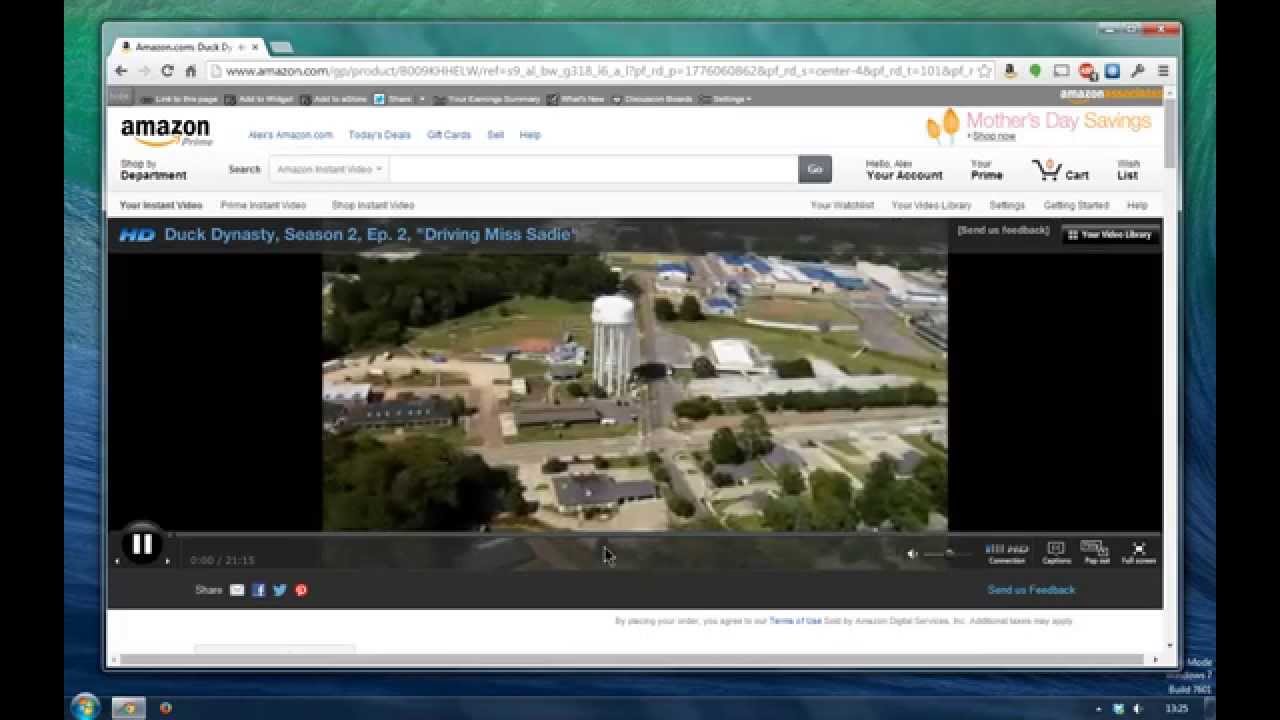Viewport: 1280px width, 720px height.
Task: Share the video by email
Action: (x=237, y=590)
